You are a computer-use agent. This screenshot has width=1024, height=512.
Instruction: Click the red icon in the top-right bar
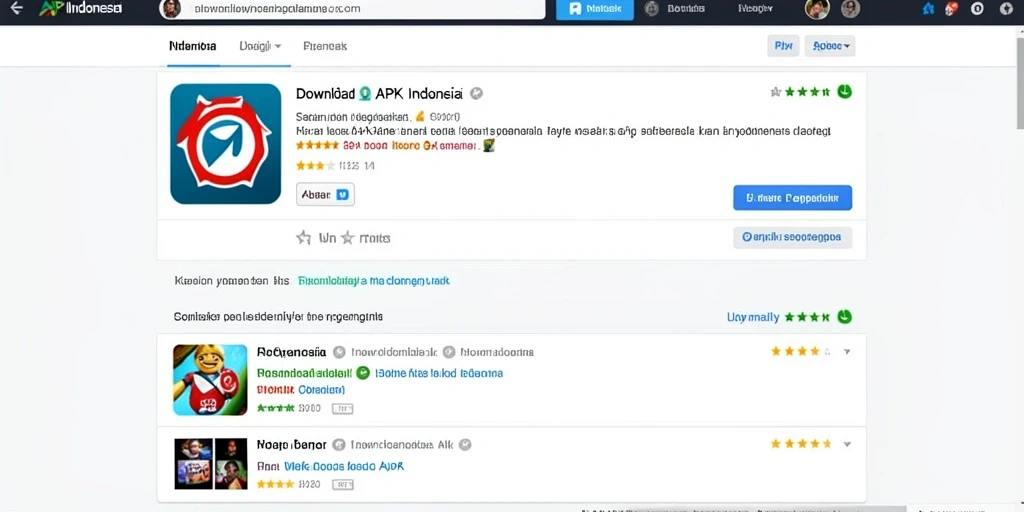[952, 8]
